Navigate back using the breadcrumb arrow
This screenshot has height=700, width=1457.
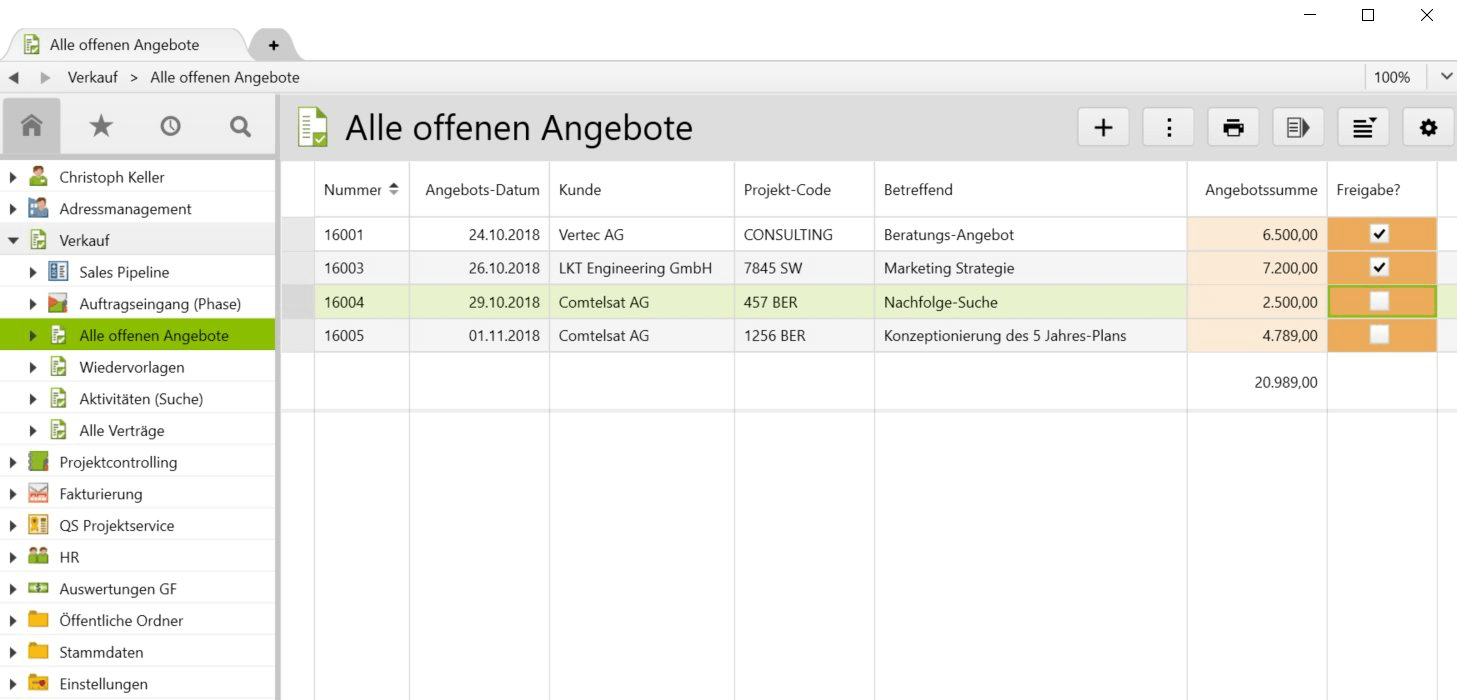(x=13, y=76)
